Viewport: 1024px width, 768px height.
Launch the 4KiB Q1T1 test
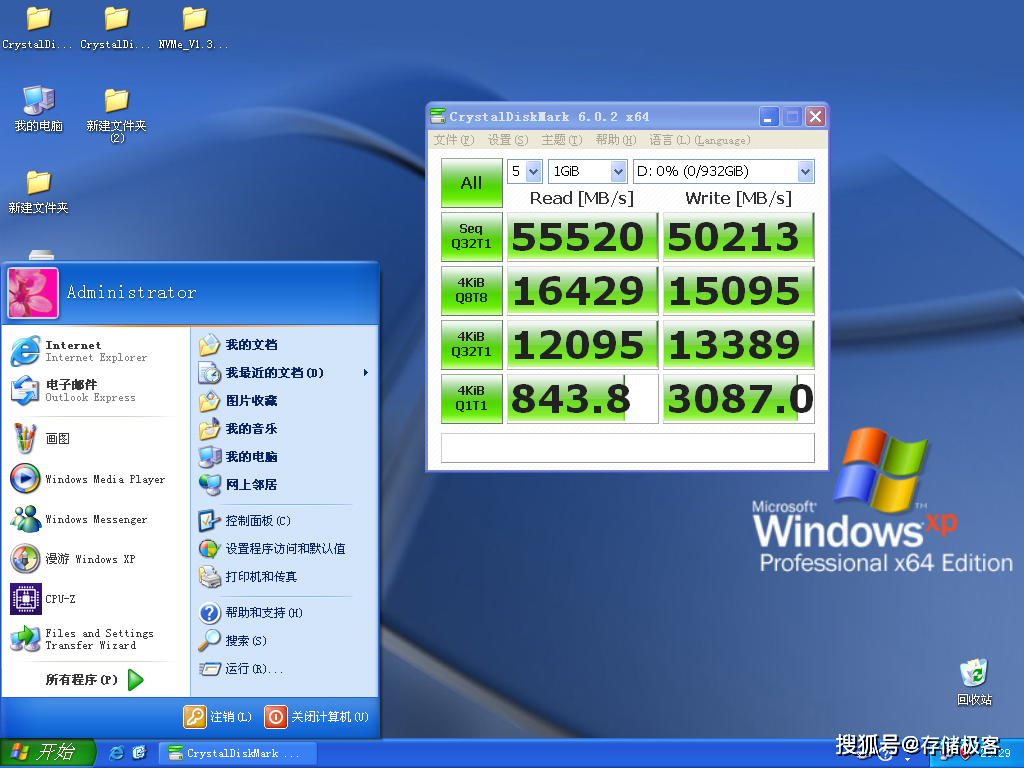click(x=472, y=398)
